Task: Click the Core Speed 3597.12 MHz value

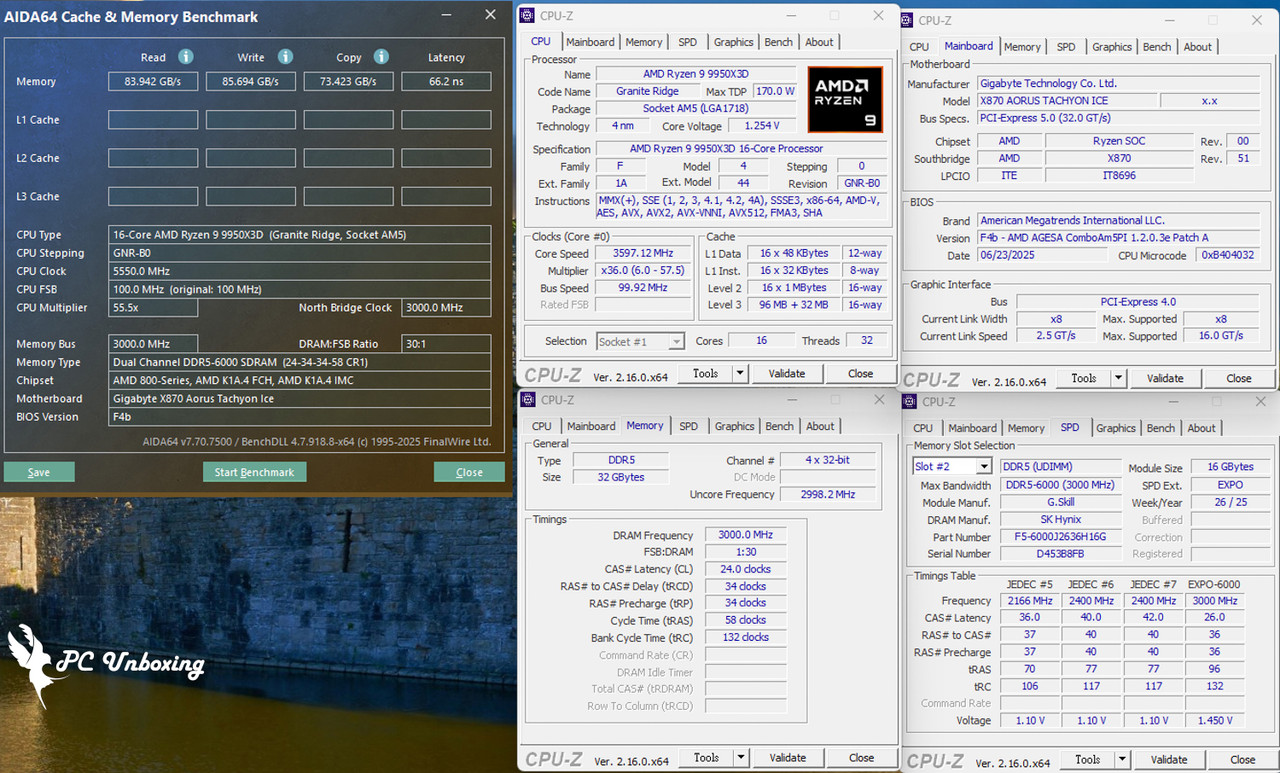Action: pyautogui.click(x=643, y=254)
